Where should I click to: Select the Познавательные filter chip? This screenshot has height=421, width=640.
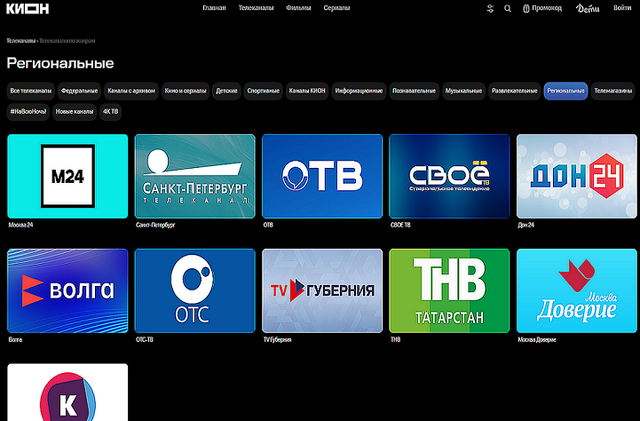click(414, 91)
